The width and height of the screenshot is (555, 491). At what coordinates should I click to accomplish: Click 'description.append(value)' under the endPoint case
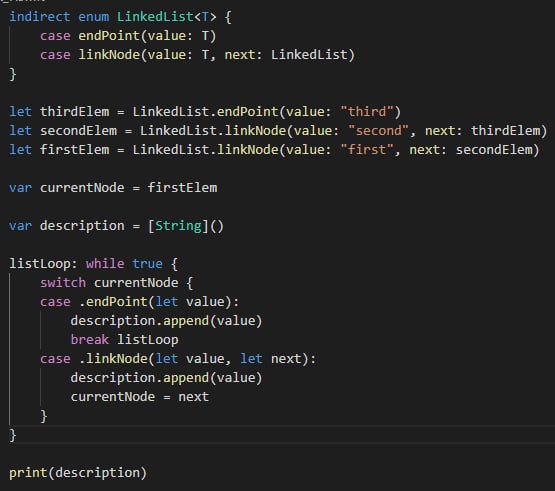click(166, 321)
